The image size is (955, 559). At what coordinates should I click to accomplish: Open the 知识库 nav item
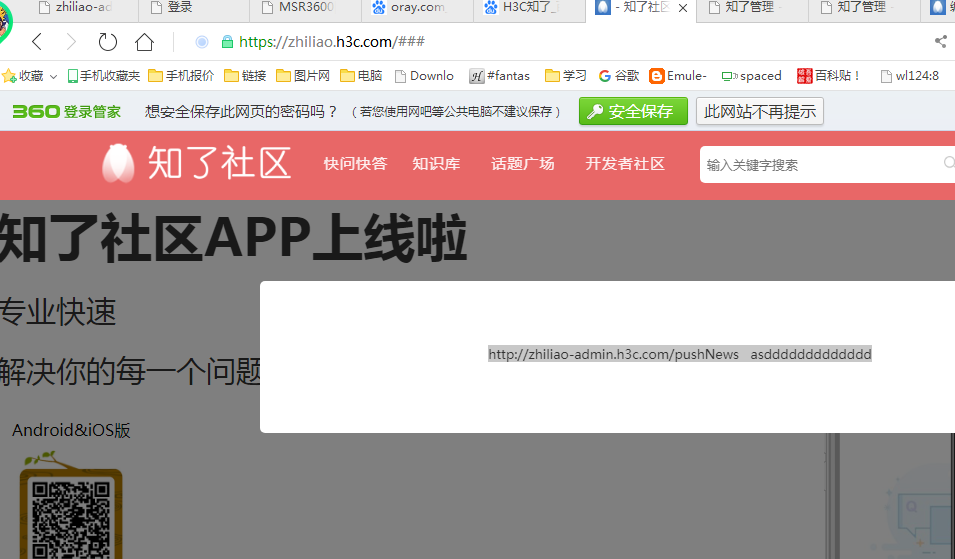[436, 164]
